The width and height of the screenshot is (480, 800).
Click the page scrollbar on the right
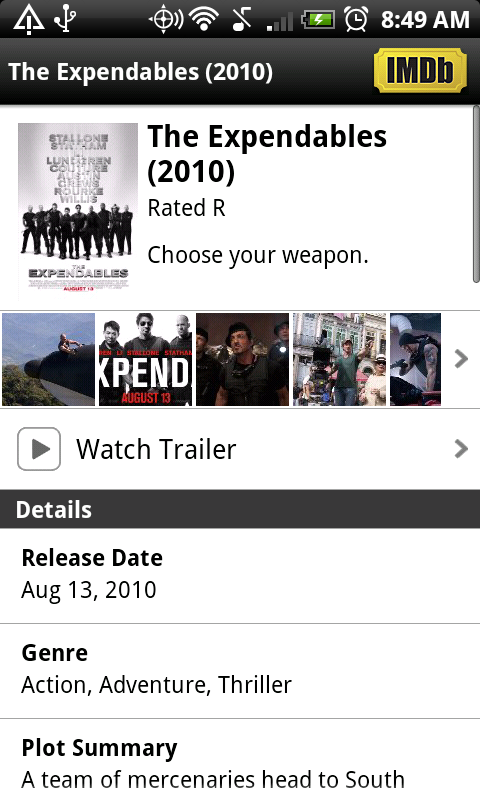(476, 194)
